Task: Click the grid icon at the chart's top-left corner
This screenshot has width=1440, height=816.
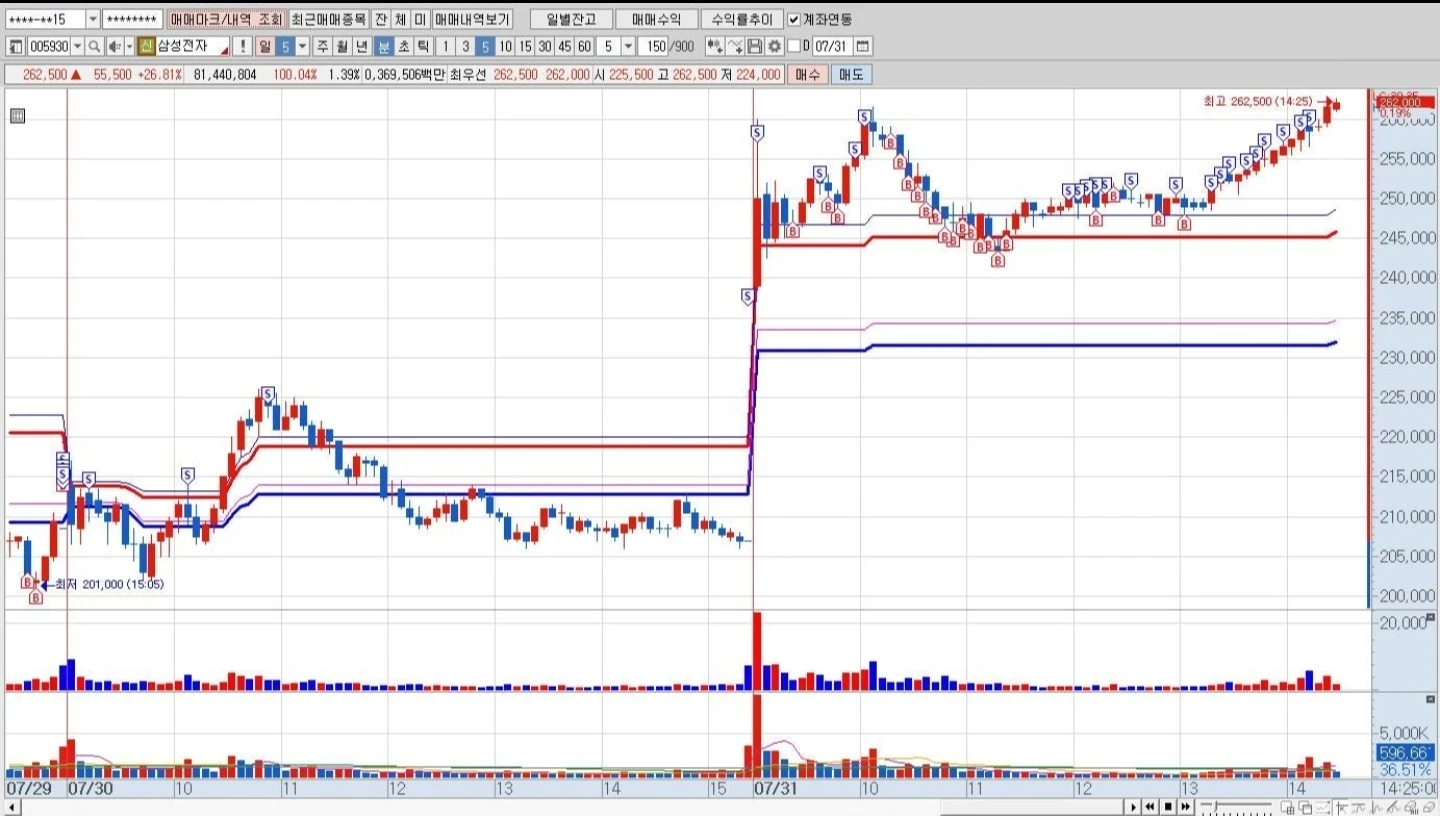Action: (17, 115)
